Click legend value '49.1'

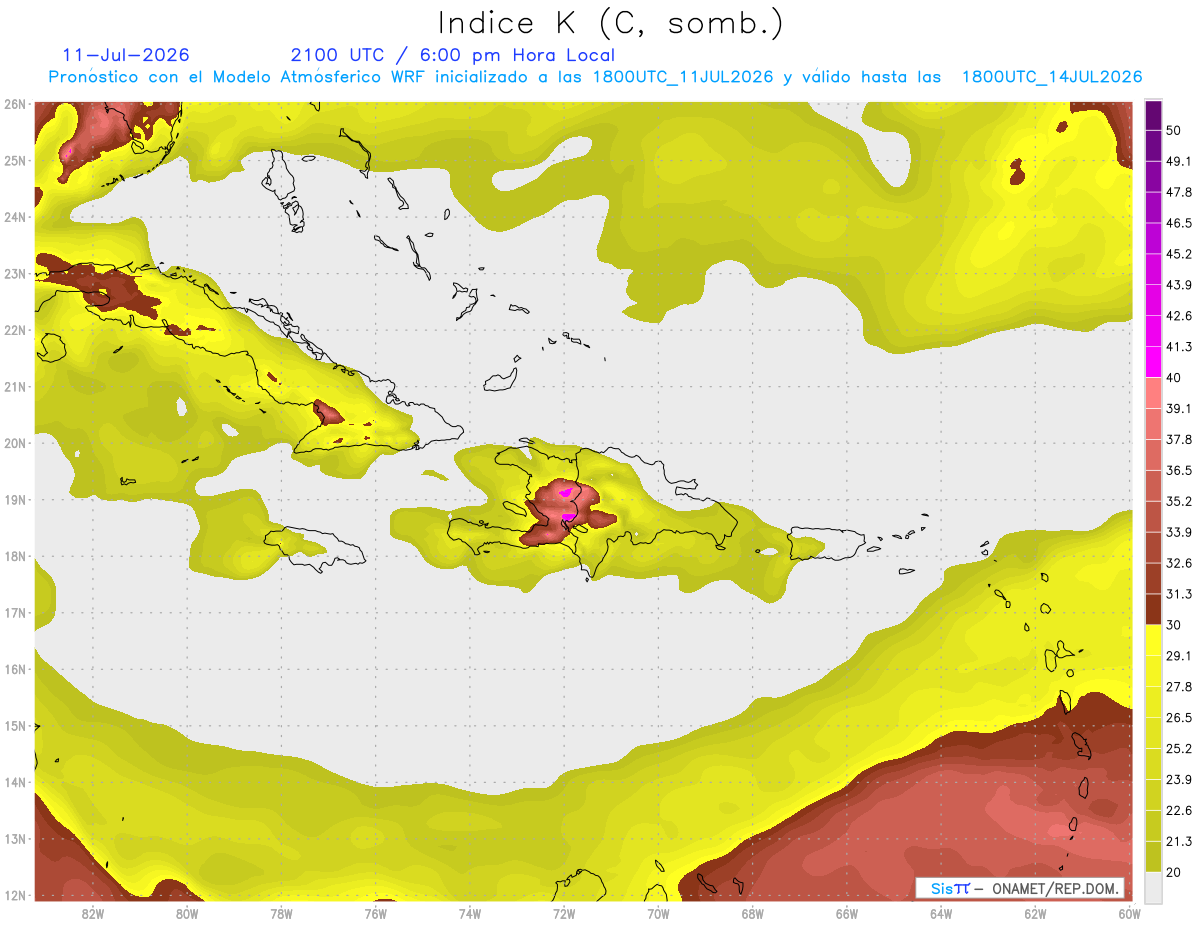coord(1179,161)
